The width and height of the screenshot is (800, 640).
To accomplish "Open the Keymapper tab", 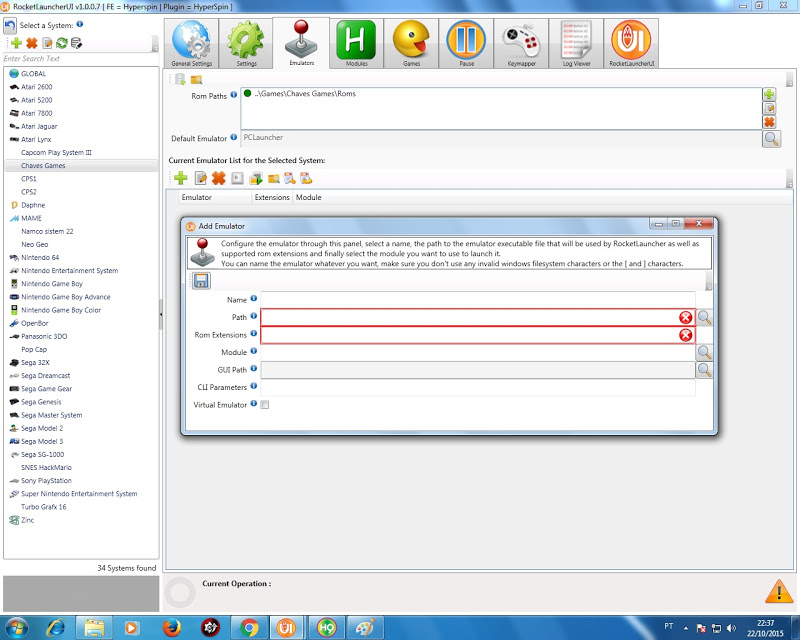I will coord(521,43).
